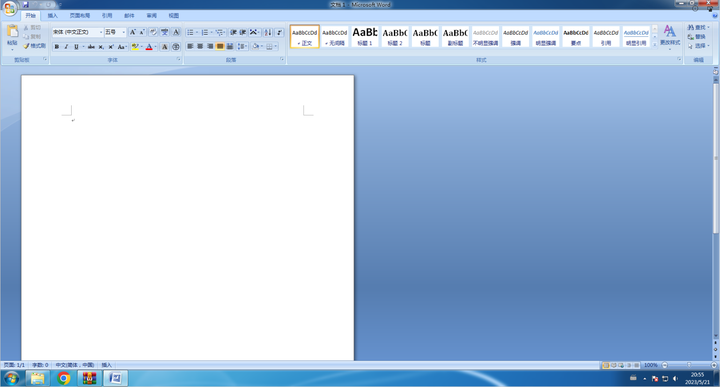Apply the 标题 2 heading style
Viewport: 720px width, 387px height.
click(395, 36)
